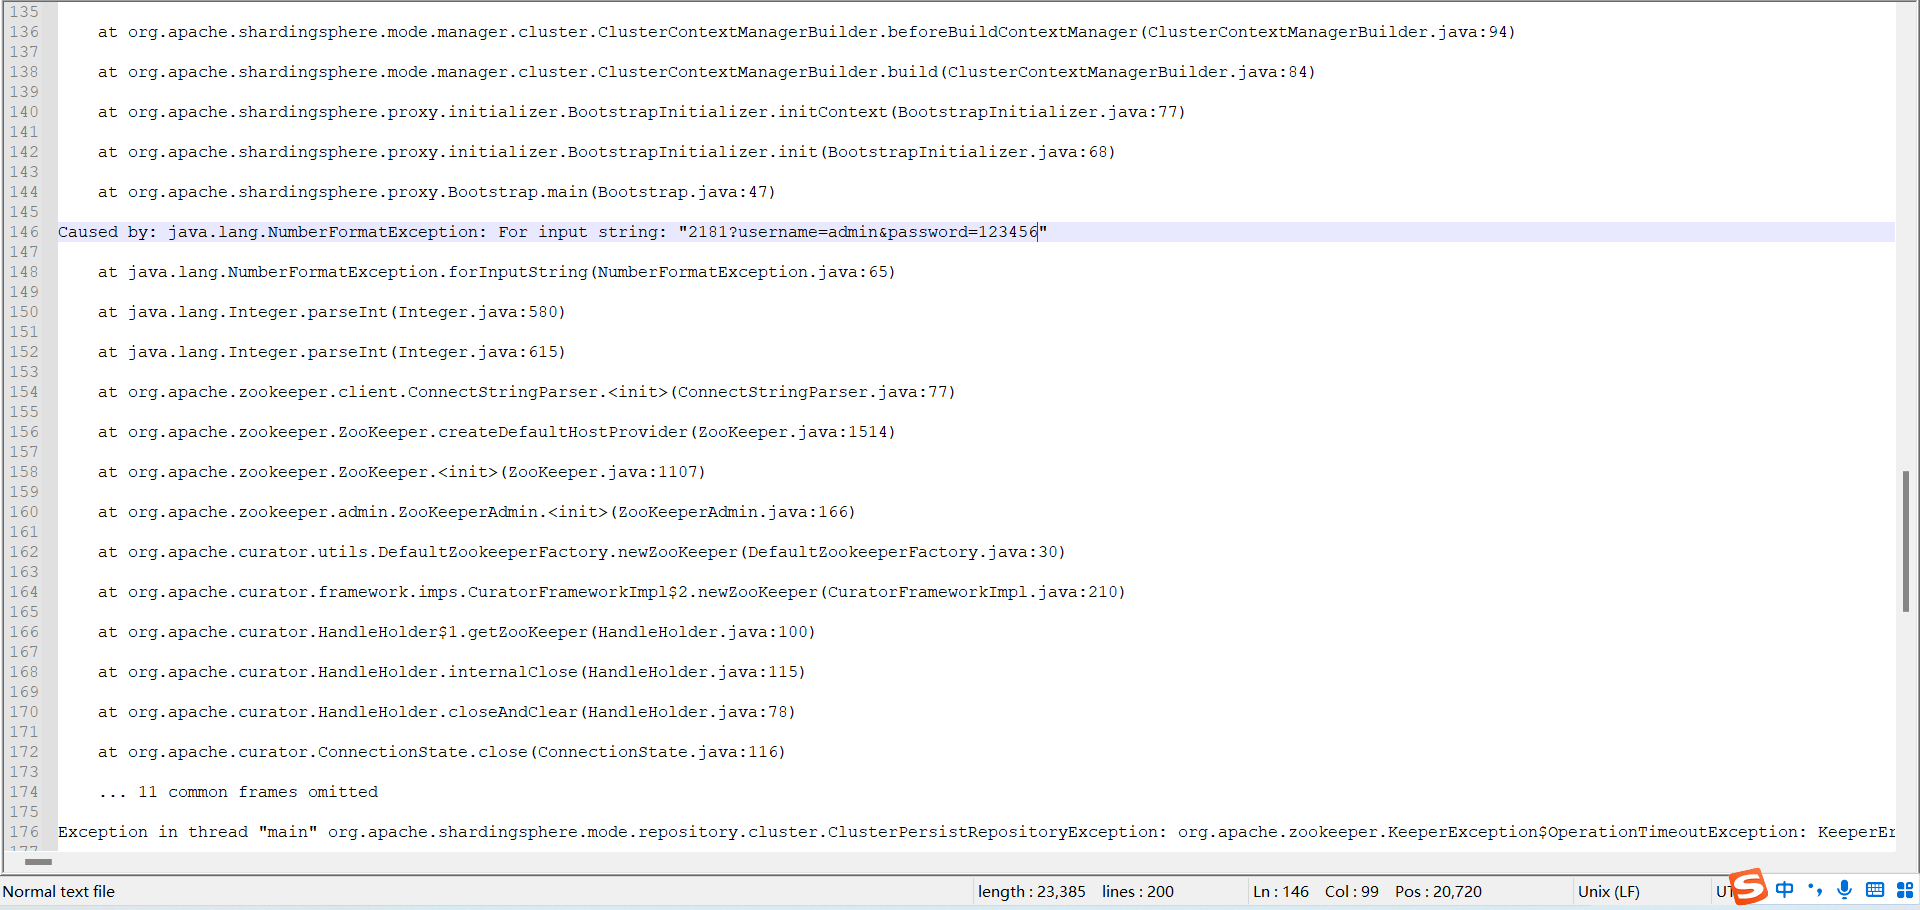Viewport: 1920px width, 910px height.
Task: Click the 'BootstrapInitializer.initContext' stack line
Action: tap(641, 112)
